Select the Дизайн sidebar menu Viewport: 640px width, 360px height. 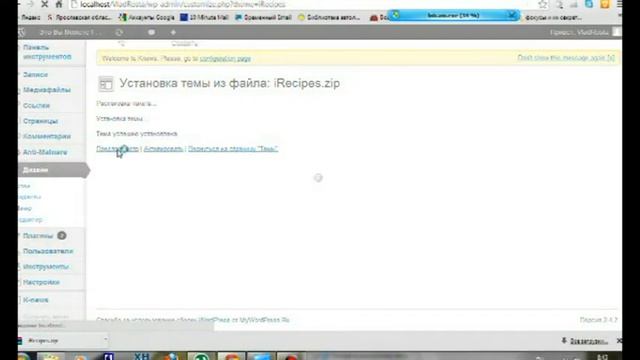coord(53,170)
